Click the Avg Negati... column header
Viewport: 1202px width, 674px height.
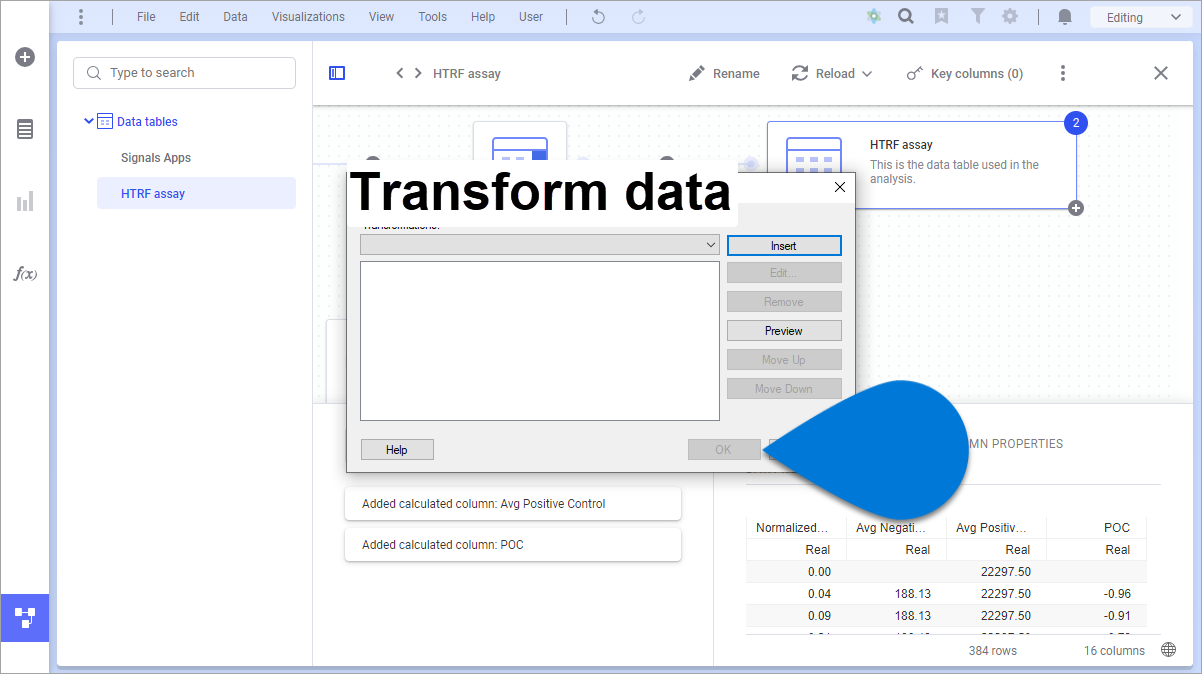click(x=896, y=528)
